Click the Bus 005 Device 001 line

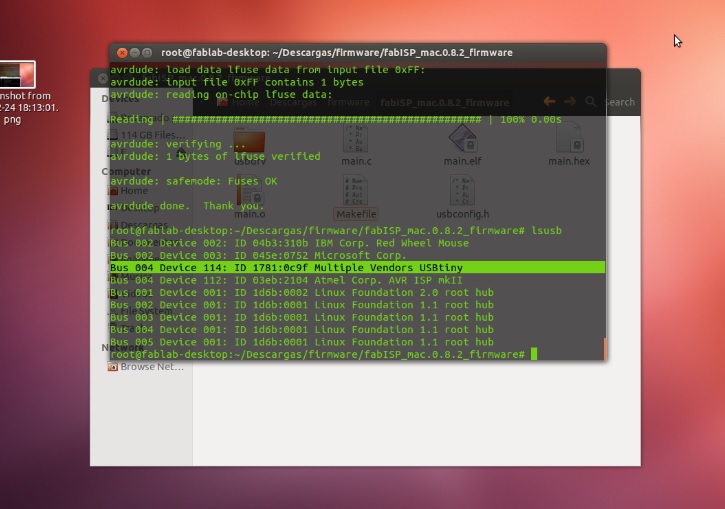click(301, 342)
